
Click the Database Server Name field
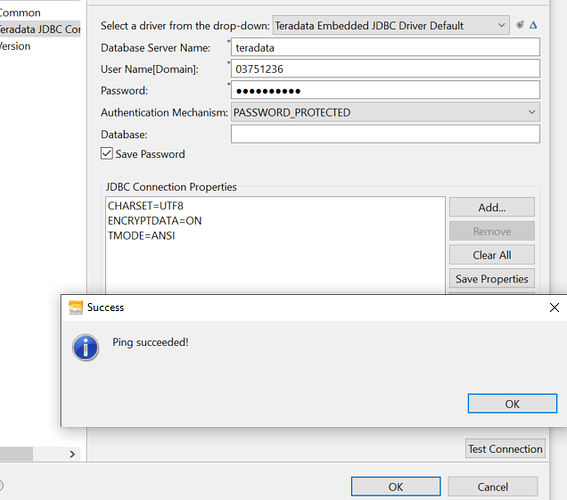tap(385, 47)
